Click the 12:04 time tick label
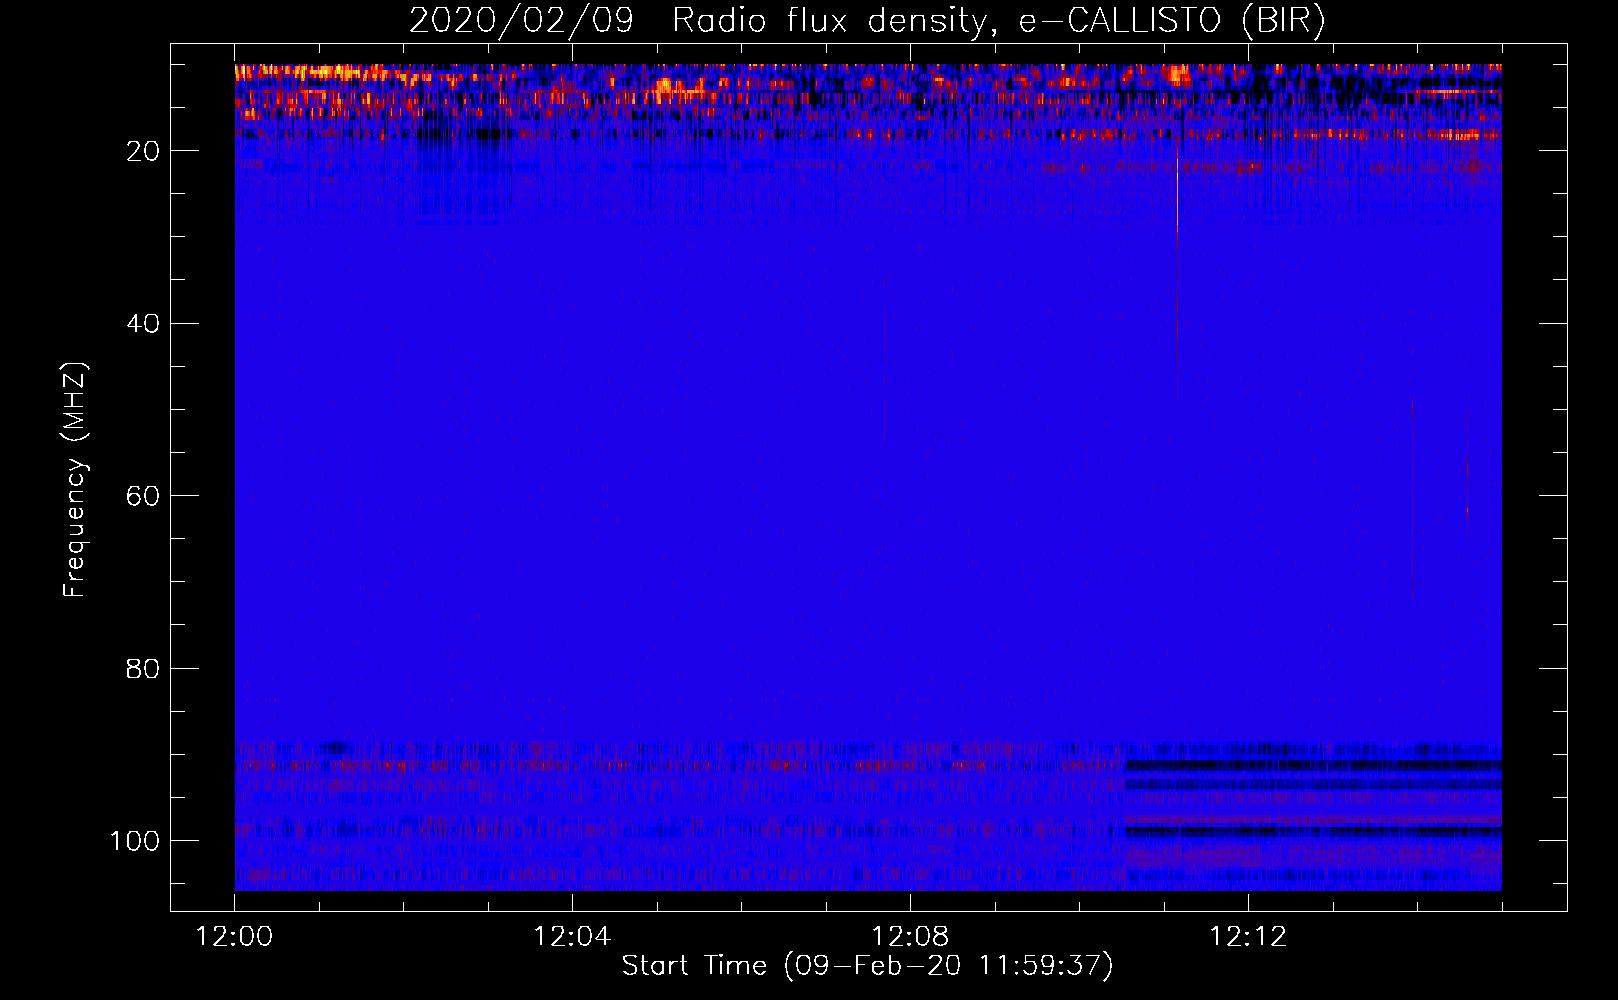The image size is (1618, 1000). (572, 937)
